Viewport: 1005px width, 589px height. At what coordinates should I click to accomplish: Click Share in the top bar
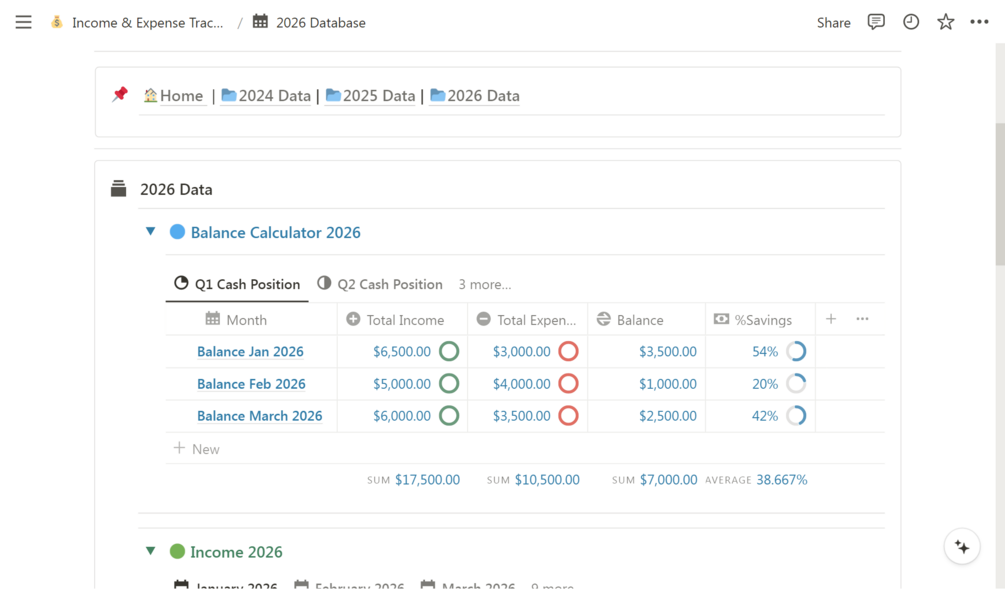[x=833, y=22]
